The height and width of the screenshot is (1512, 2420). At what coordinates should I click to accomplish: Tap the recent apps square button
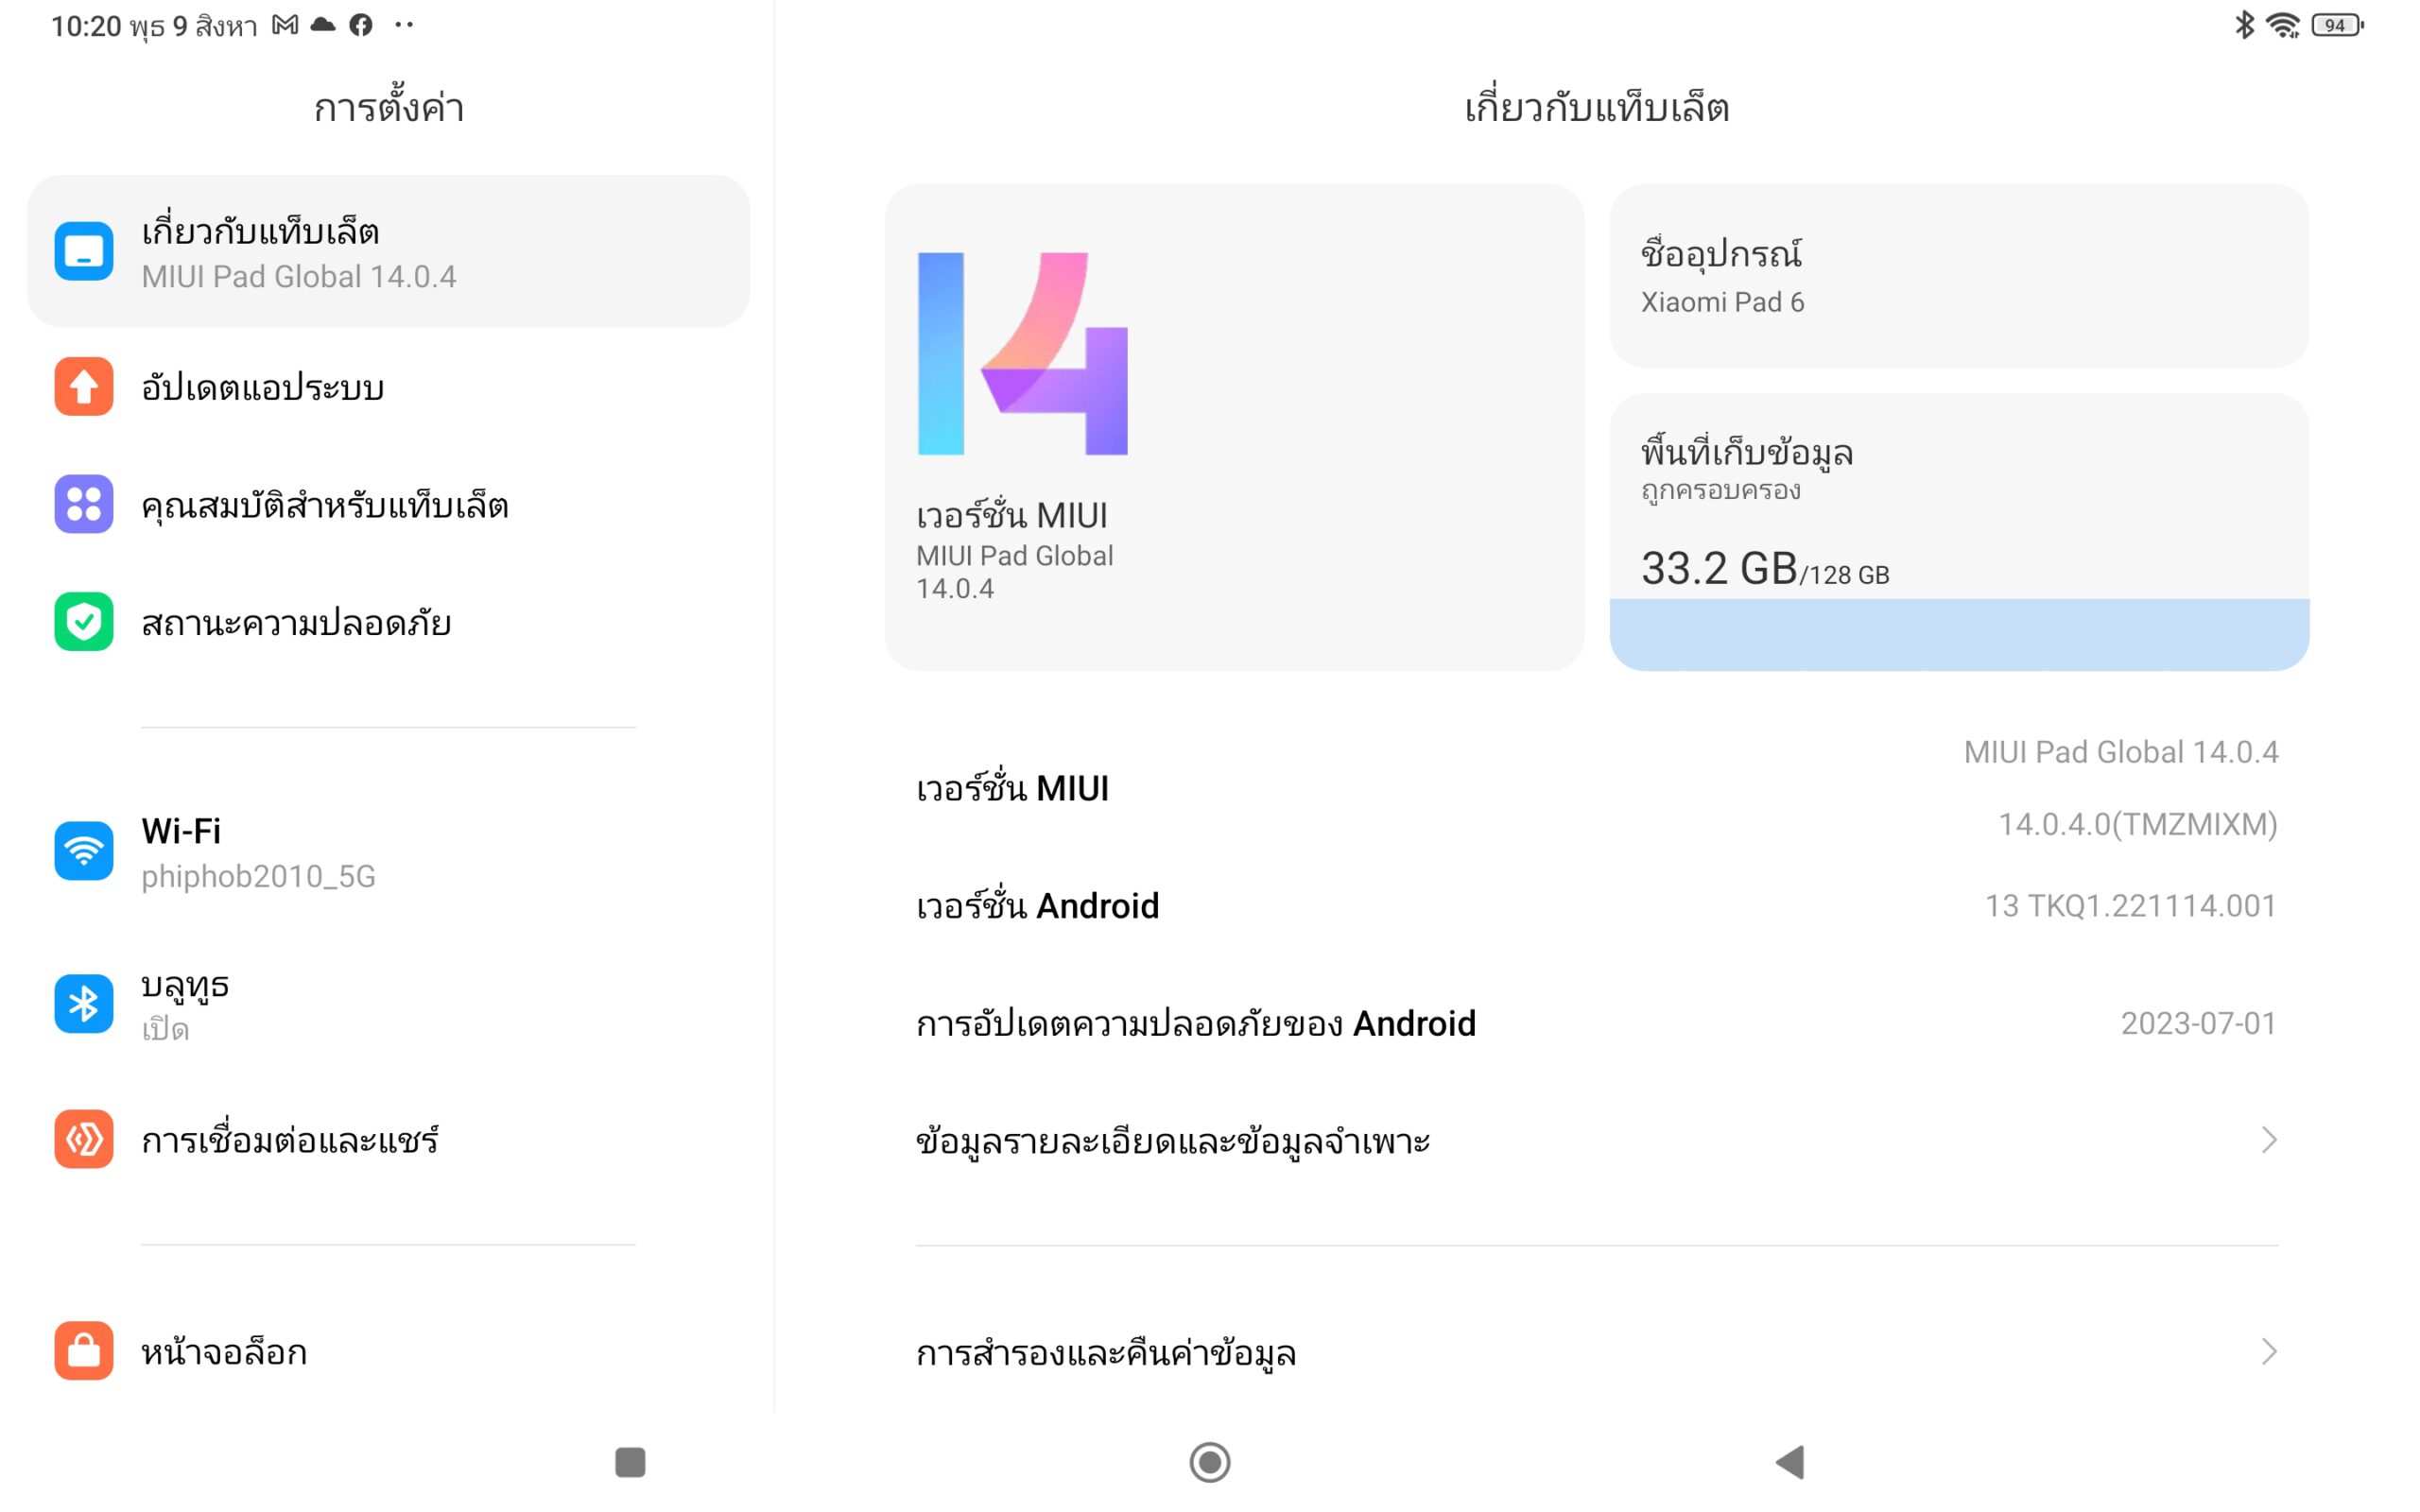coord(630,1462)
